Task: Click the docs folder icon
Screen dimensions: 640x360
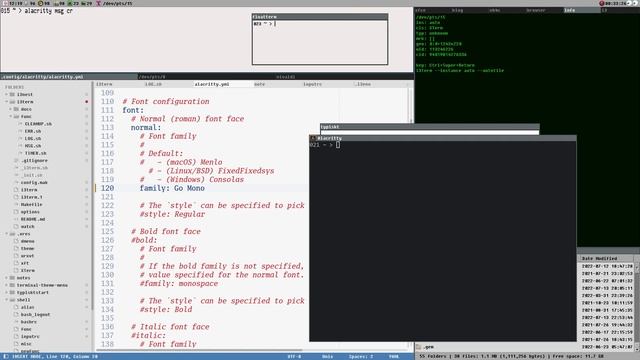Action: tap(16, 109)
